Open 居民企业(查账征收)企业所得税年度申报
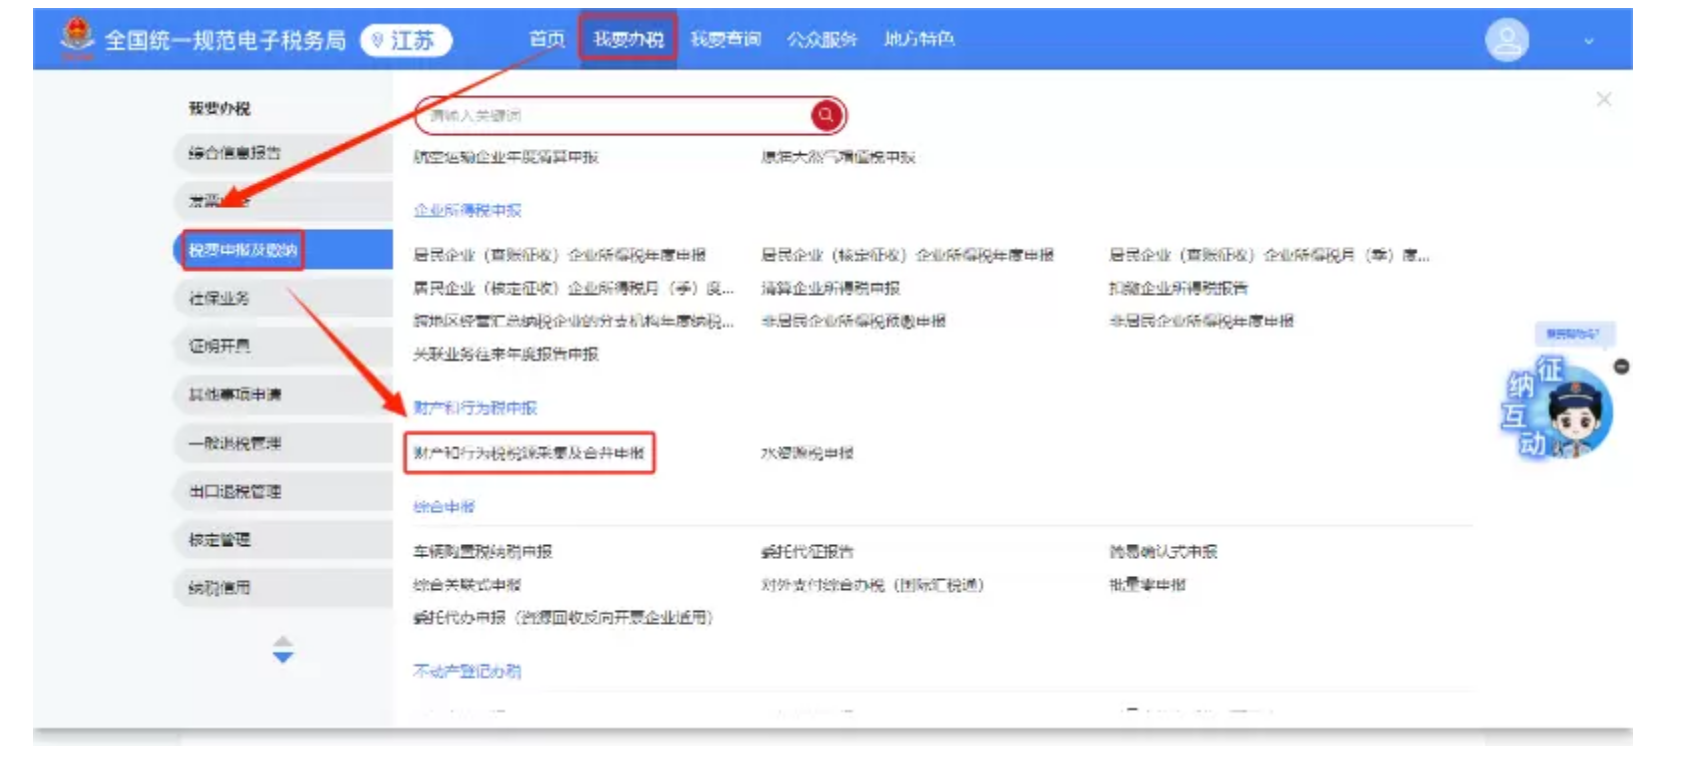Image resolution: width=1683 pixels, height=758 pixels. point(560,255)
